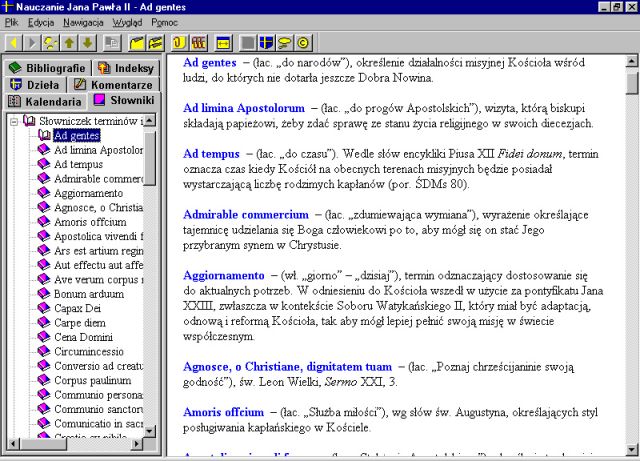Click the single yellow folder icon
Image resolution: width=640 pixels, height=461 pixels.
(137, 42)
